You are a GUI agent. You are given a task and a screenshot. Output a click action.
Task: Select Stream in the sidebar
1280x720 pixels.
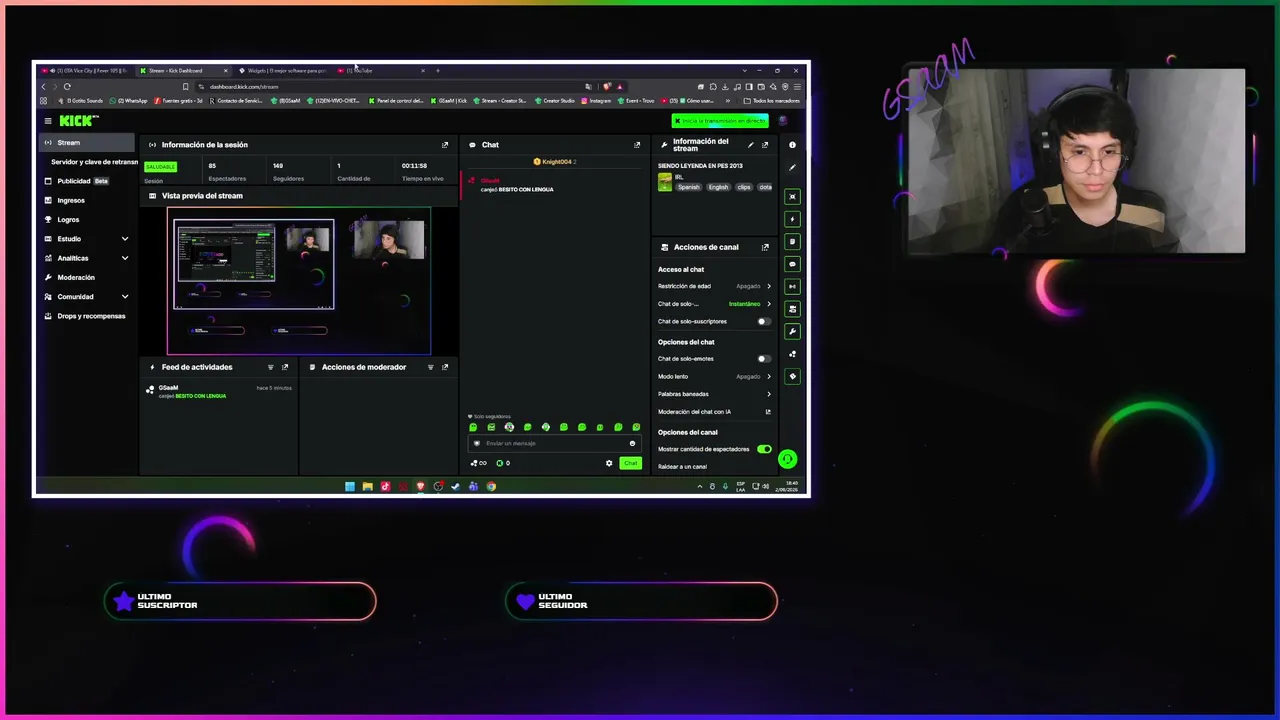click(x=88, y=143)
